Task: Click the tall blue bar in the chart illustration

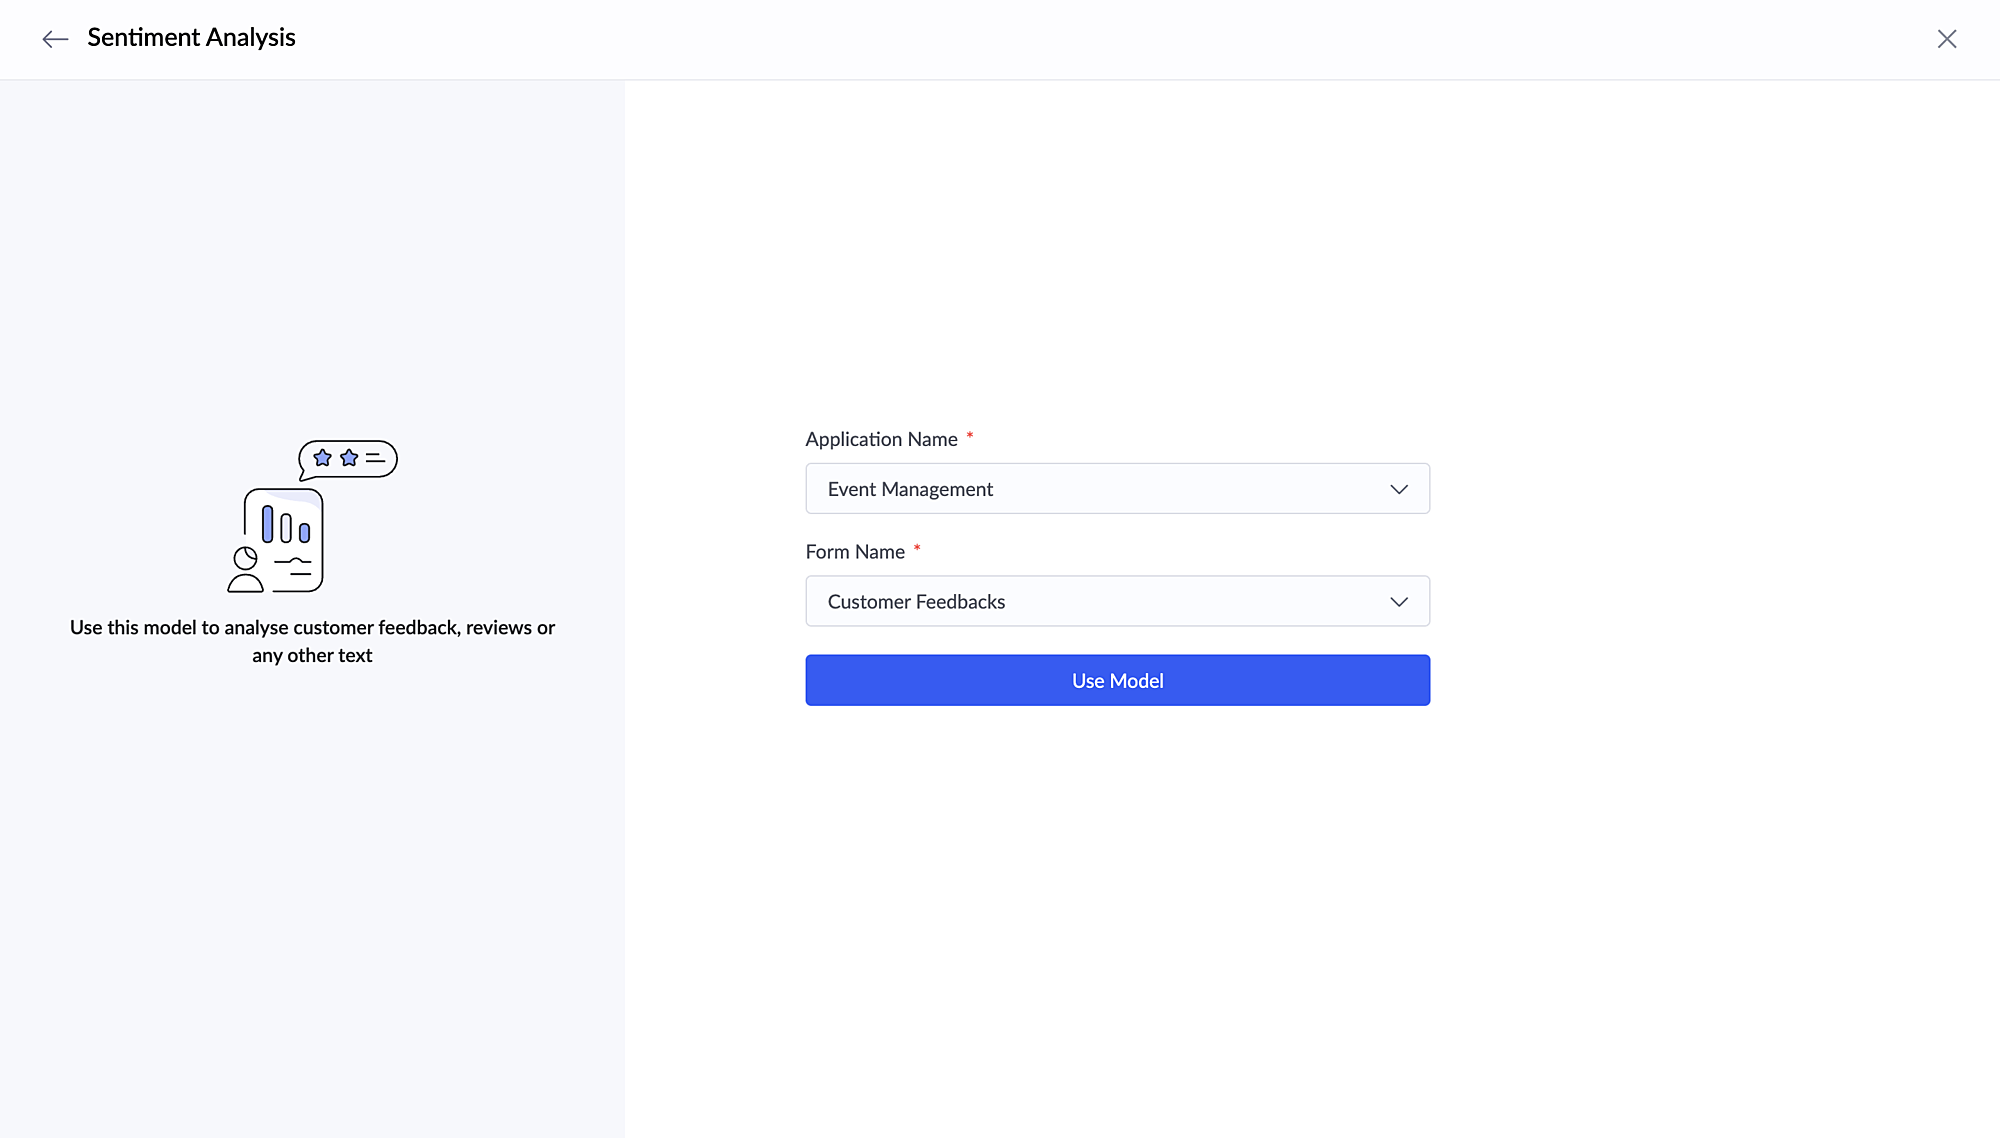Action: pyautogui.click(x=267, y=524)
